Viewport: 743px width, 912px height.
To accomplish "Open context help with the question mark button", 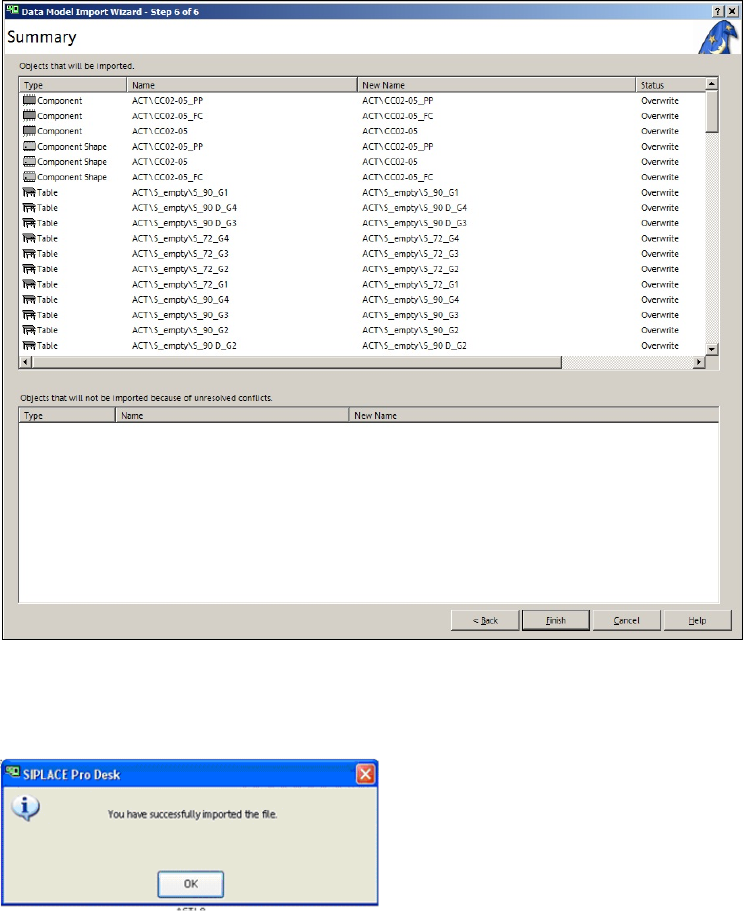I will [x=718, y=11].
